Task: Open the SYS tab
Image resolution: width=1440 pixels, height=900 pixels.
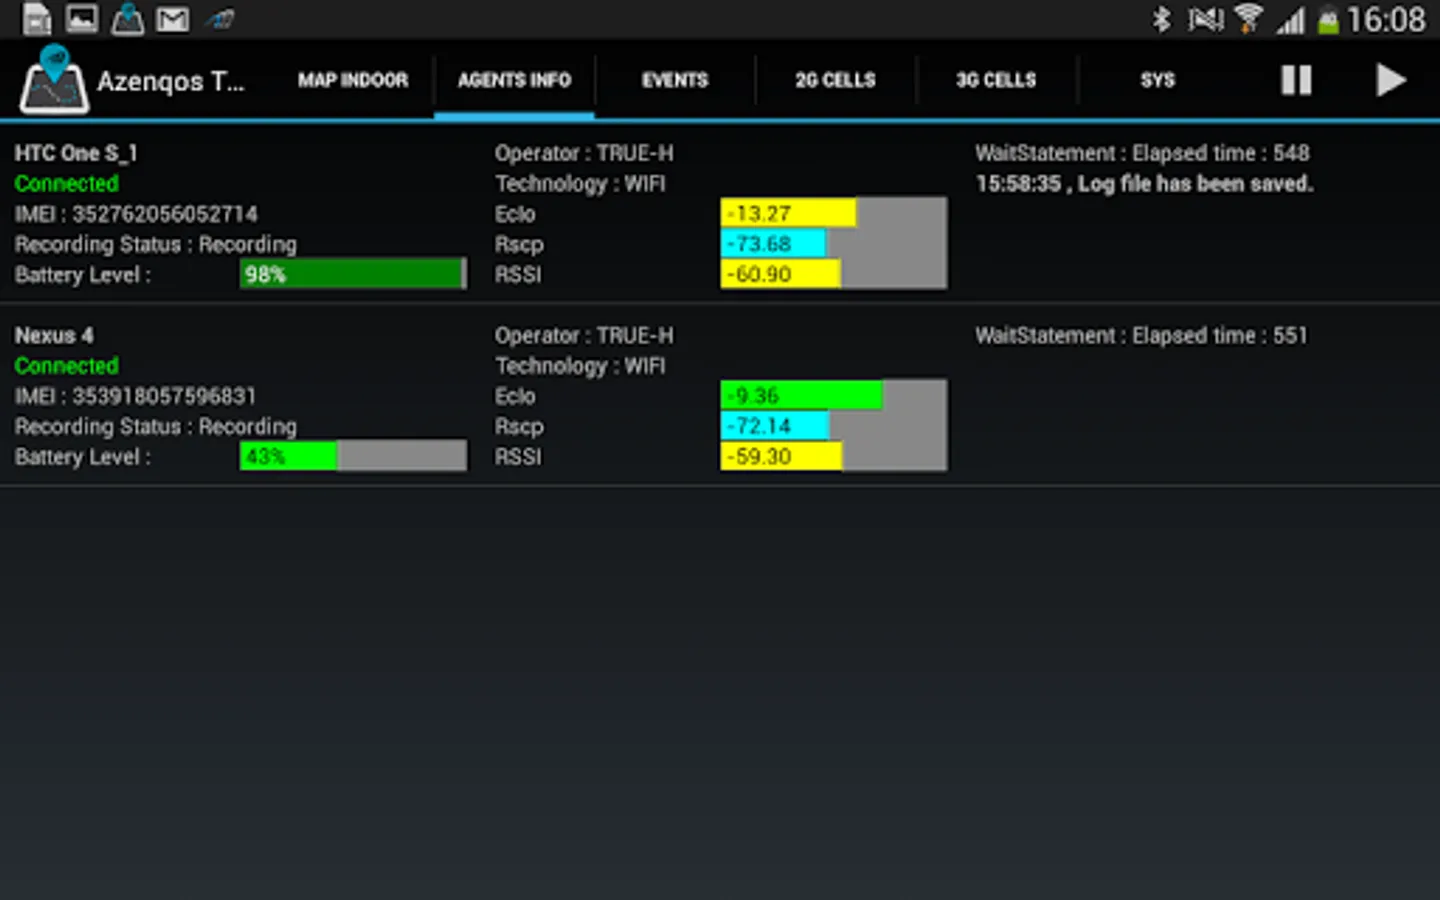Action: tap(1157, 80)
